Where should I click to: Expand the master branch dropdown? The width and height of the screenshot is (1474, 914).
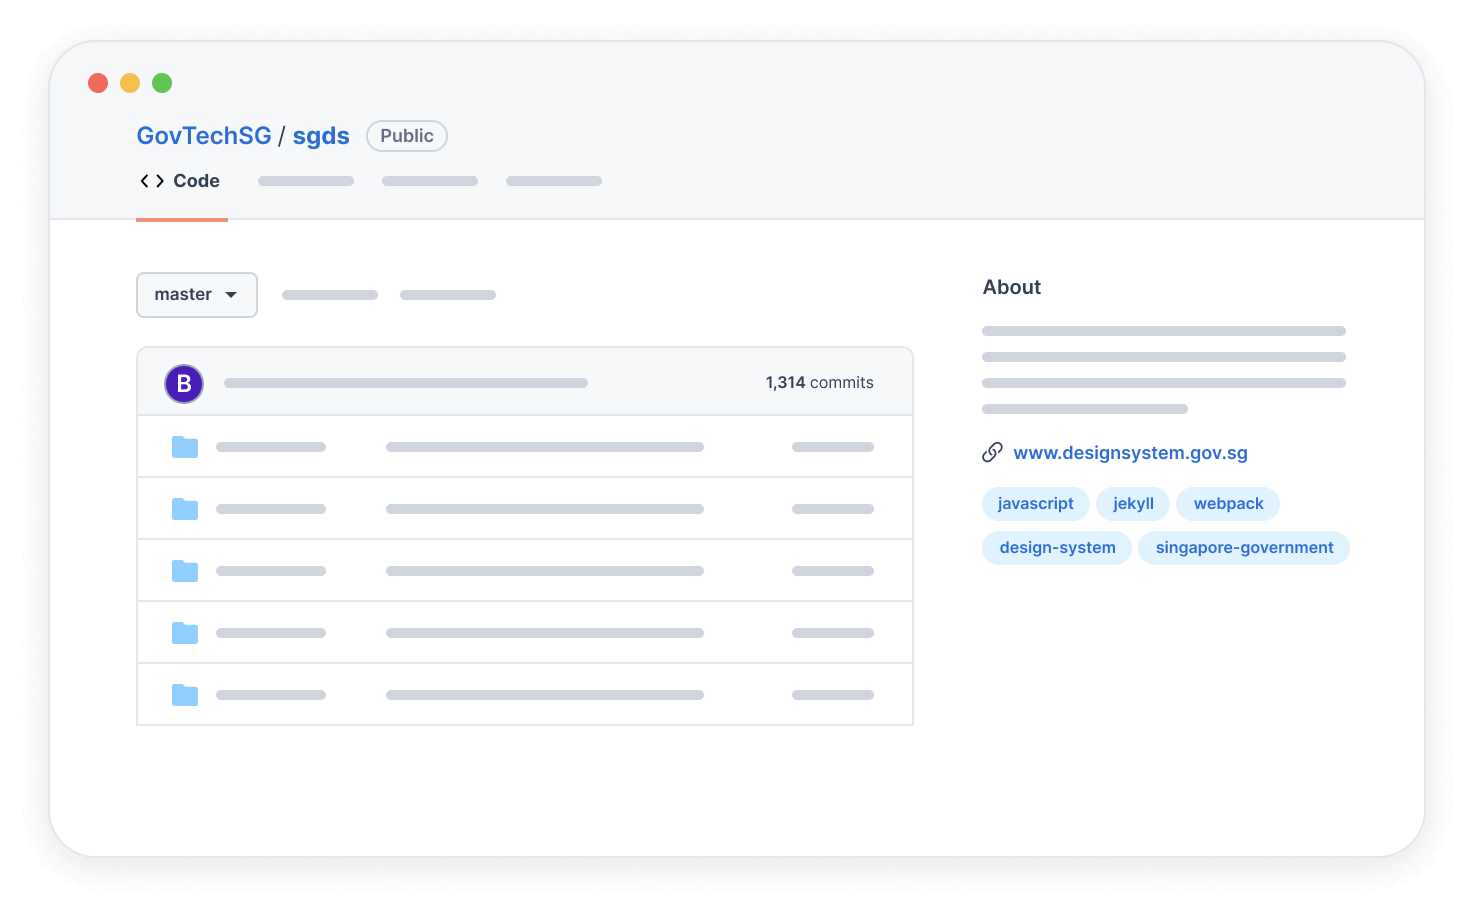[196, 295]
